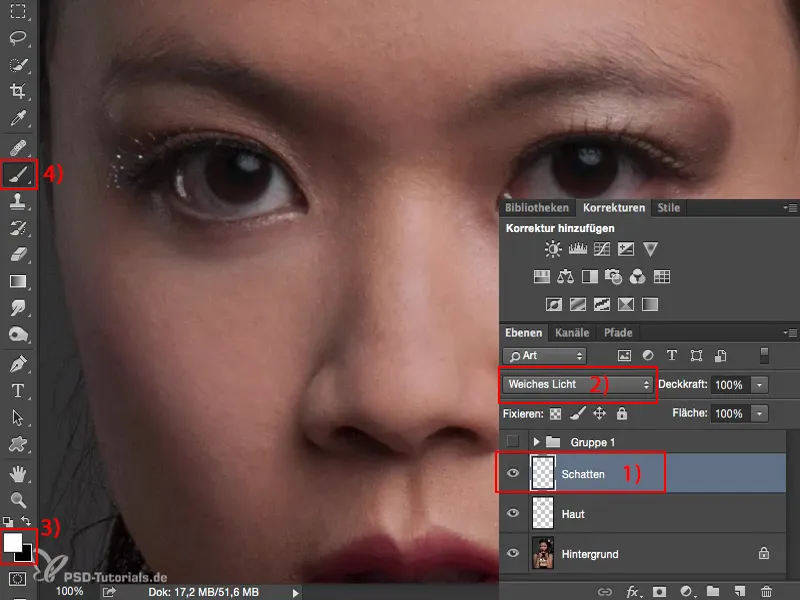Screen dimensions: 800x600
Task: Open the Bibliotheken tab
Action: point(537,208)
